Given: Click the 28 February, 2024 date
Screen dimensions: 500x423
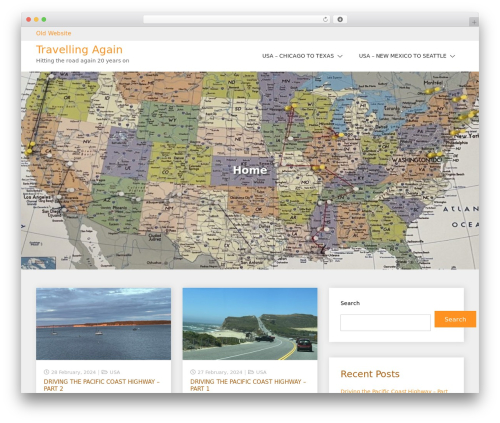Looking at the screenshot, I should (73, 372).
